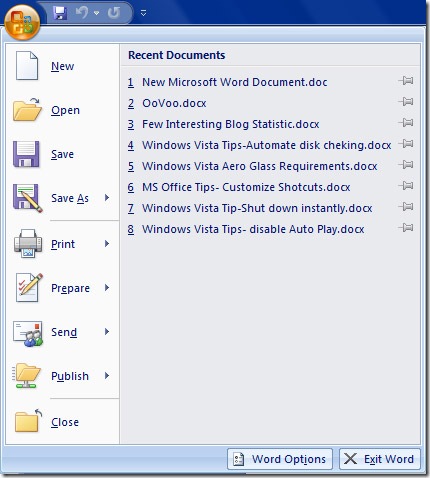Screen dimensions: 430x478
Task: Select the Send menu entry label
Action: (x=64, y=332)
